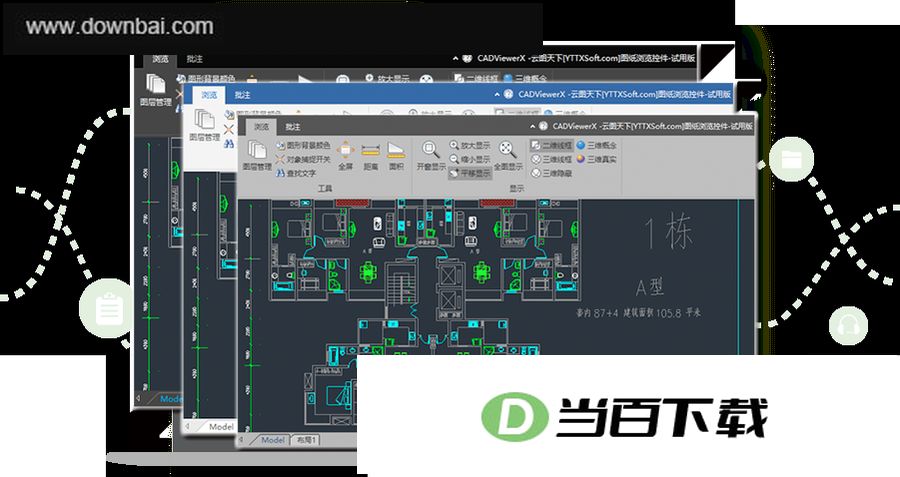Open 图层管理 in the front window
This screenshot has height=477, width=900.
pyautogui.click(x=256, y=156)
